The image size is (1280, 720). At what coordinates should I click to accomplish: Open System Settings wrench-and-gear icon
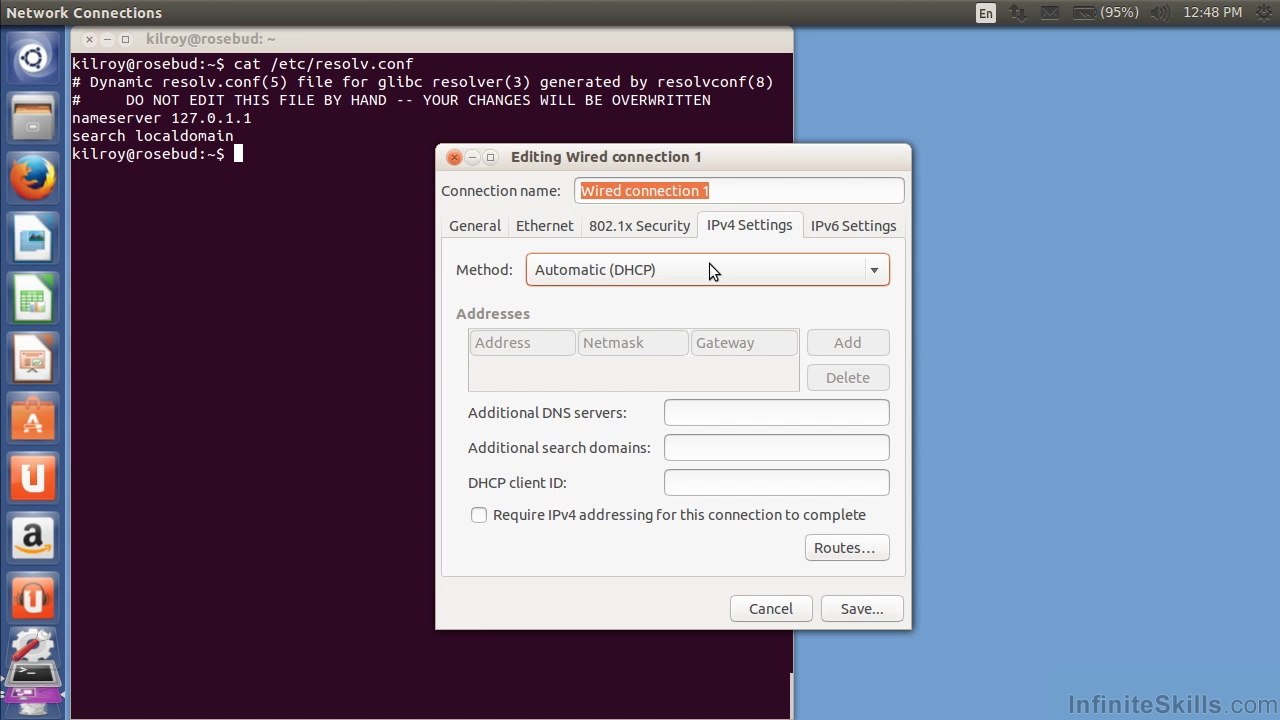coord(33,647)
